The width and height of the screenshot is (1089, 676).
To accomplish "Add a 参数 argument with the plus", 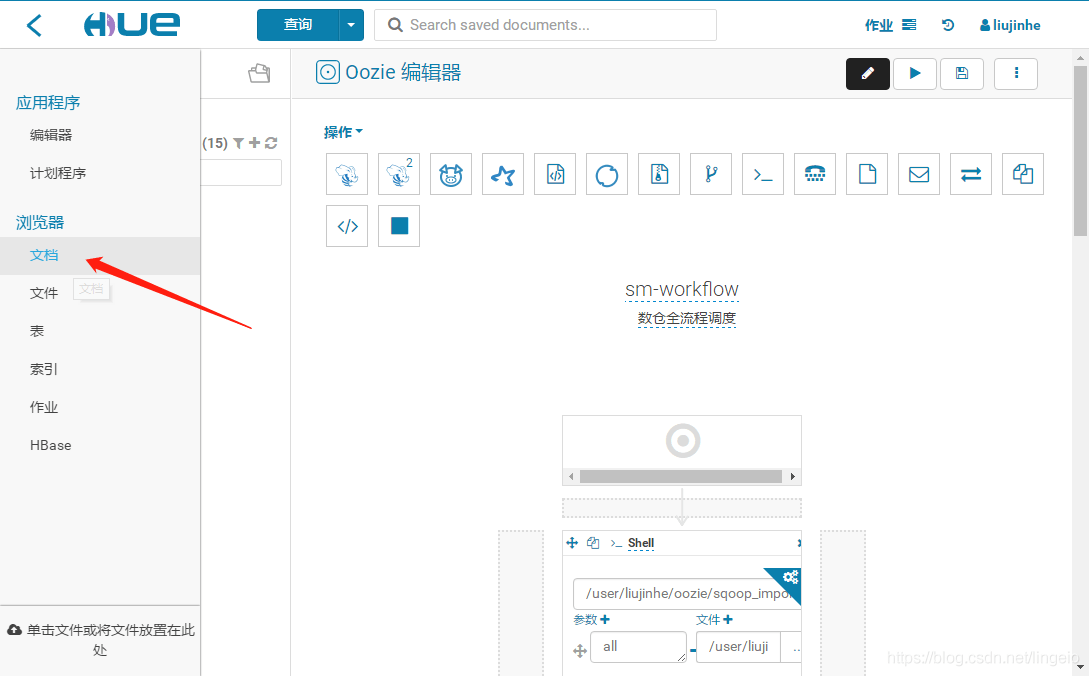I will pyautogui.click(x=605, y=619).
